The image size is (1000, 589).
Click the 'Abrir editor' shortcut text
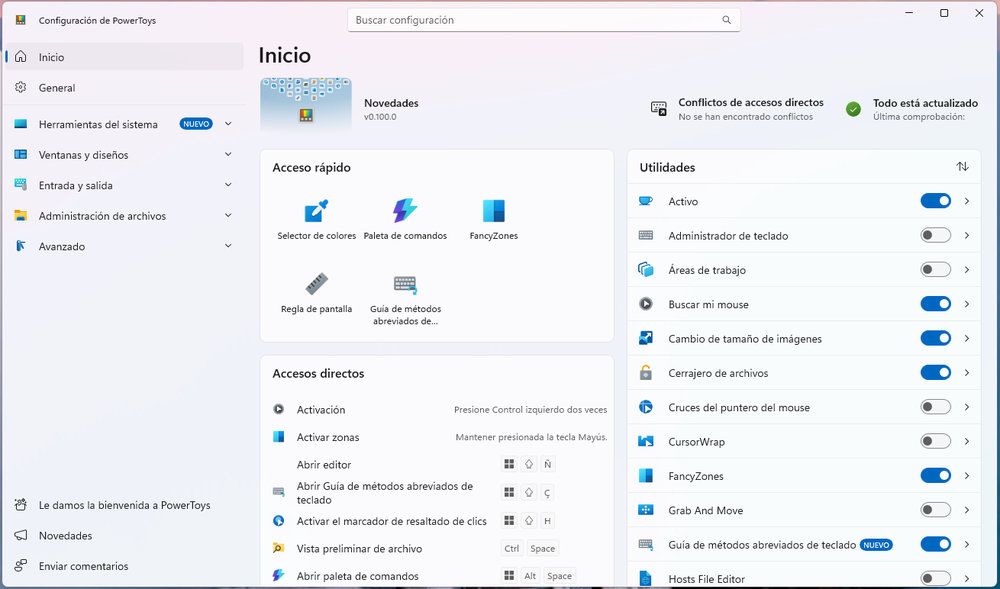pos(324,465)
